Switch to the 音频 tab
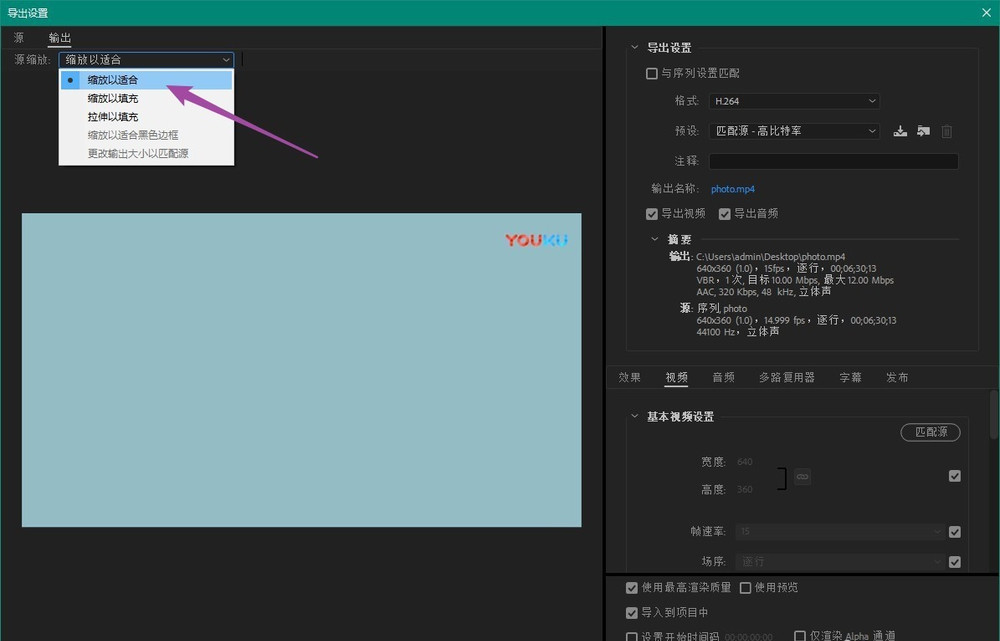The width and height of the screenshot is (1000, 641). (723, 378)
